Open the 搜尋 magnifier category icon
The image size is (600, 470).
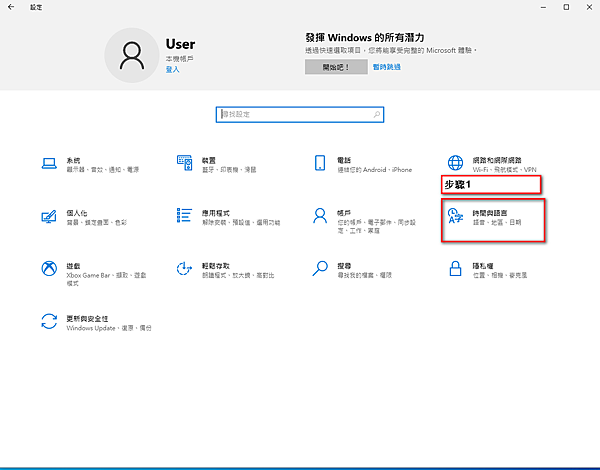[320, 268]
